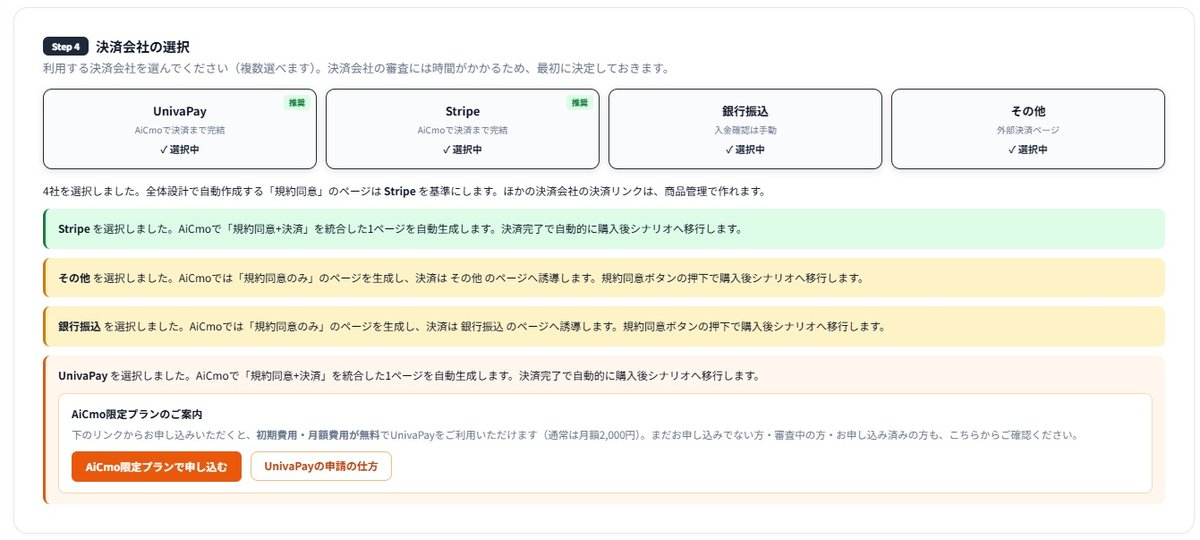This screenshot has width=1200, height=540.
Task: Deselect the UnivaPay payment card
Action: [x=180, y=129]
